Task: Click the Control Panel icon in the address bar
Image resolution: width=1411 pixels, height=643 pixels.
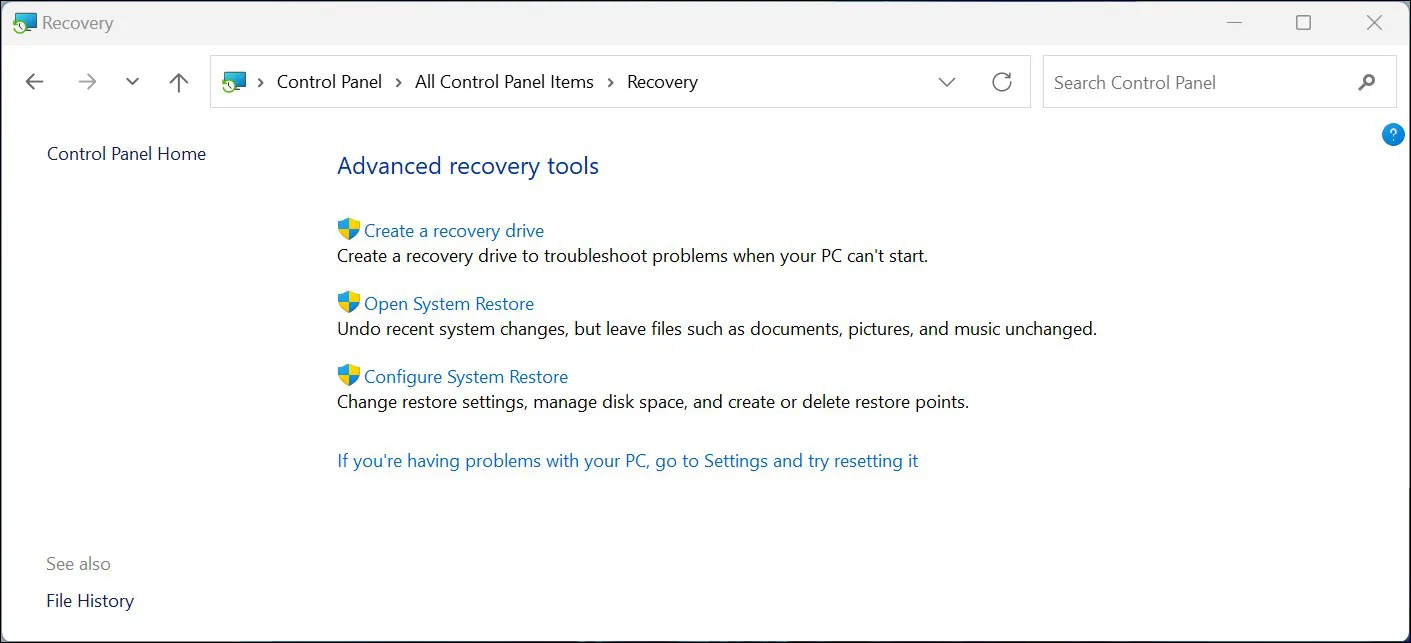Action: tap(234, 81)
